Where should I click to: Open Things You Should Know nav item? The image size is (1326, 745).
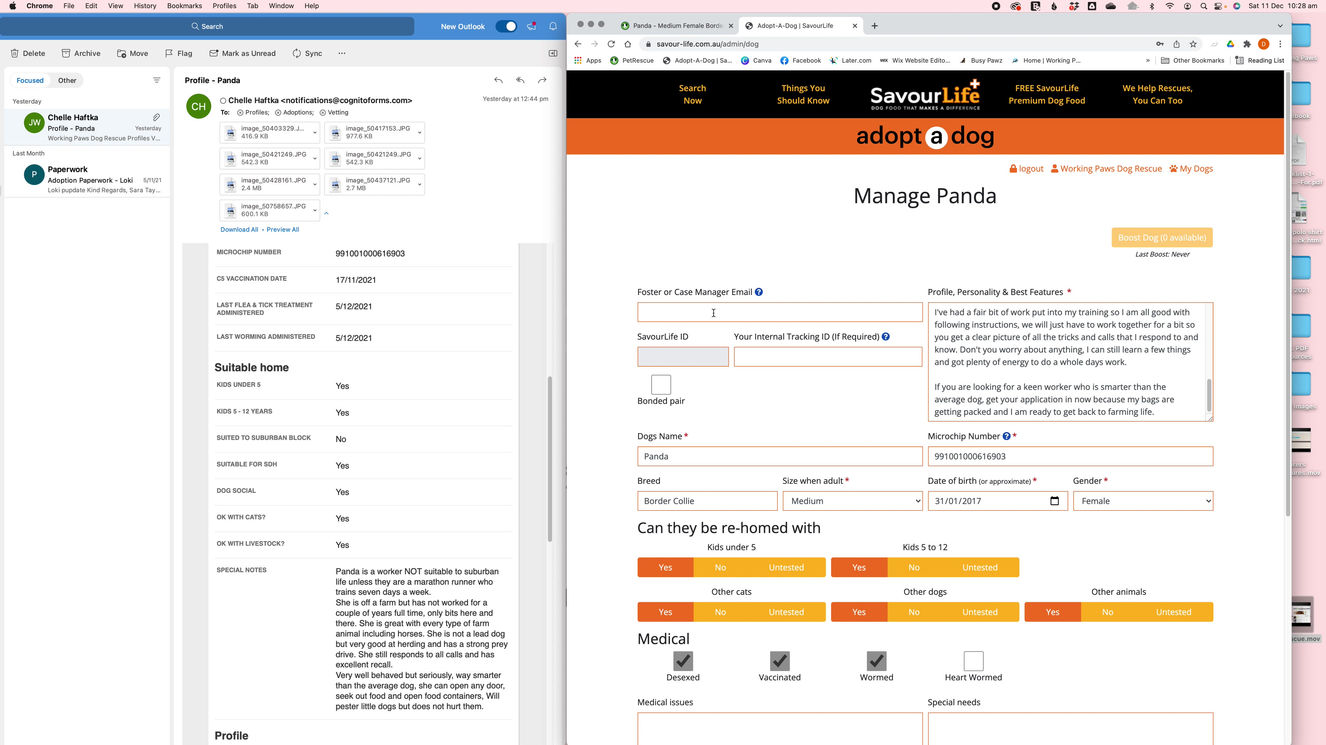point(803,94)
